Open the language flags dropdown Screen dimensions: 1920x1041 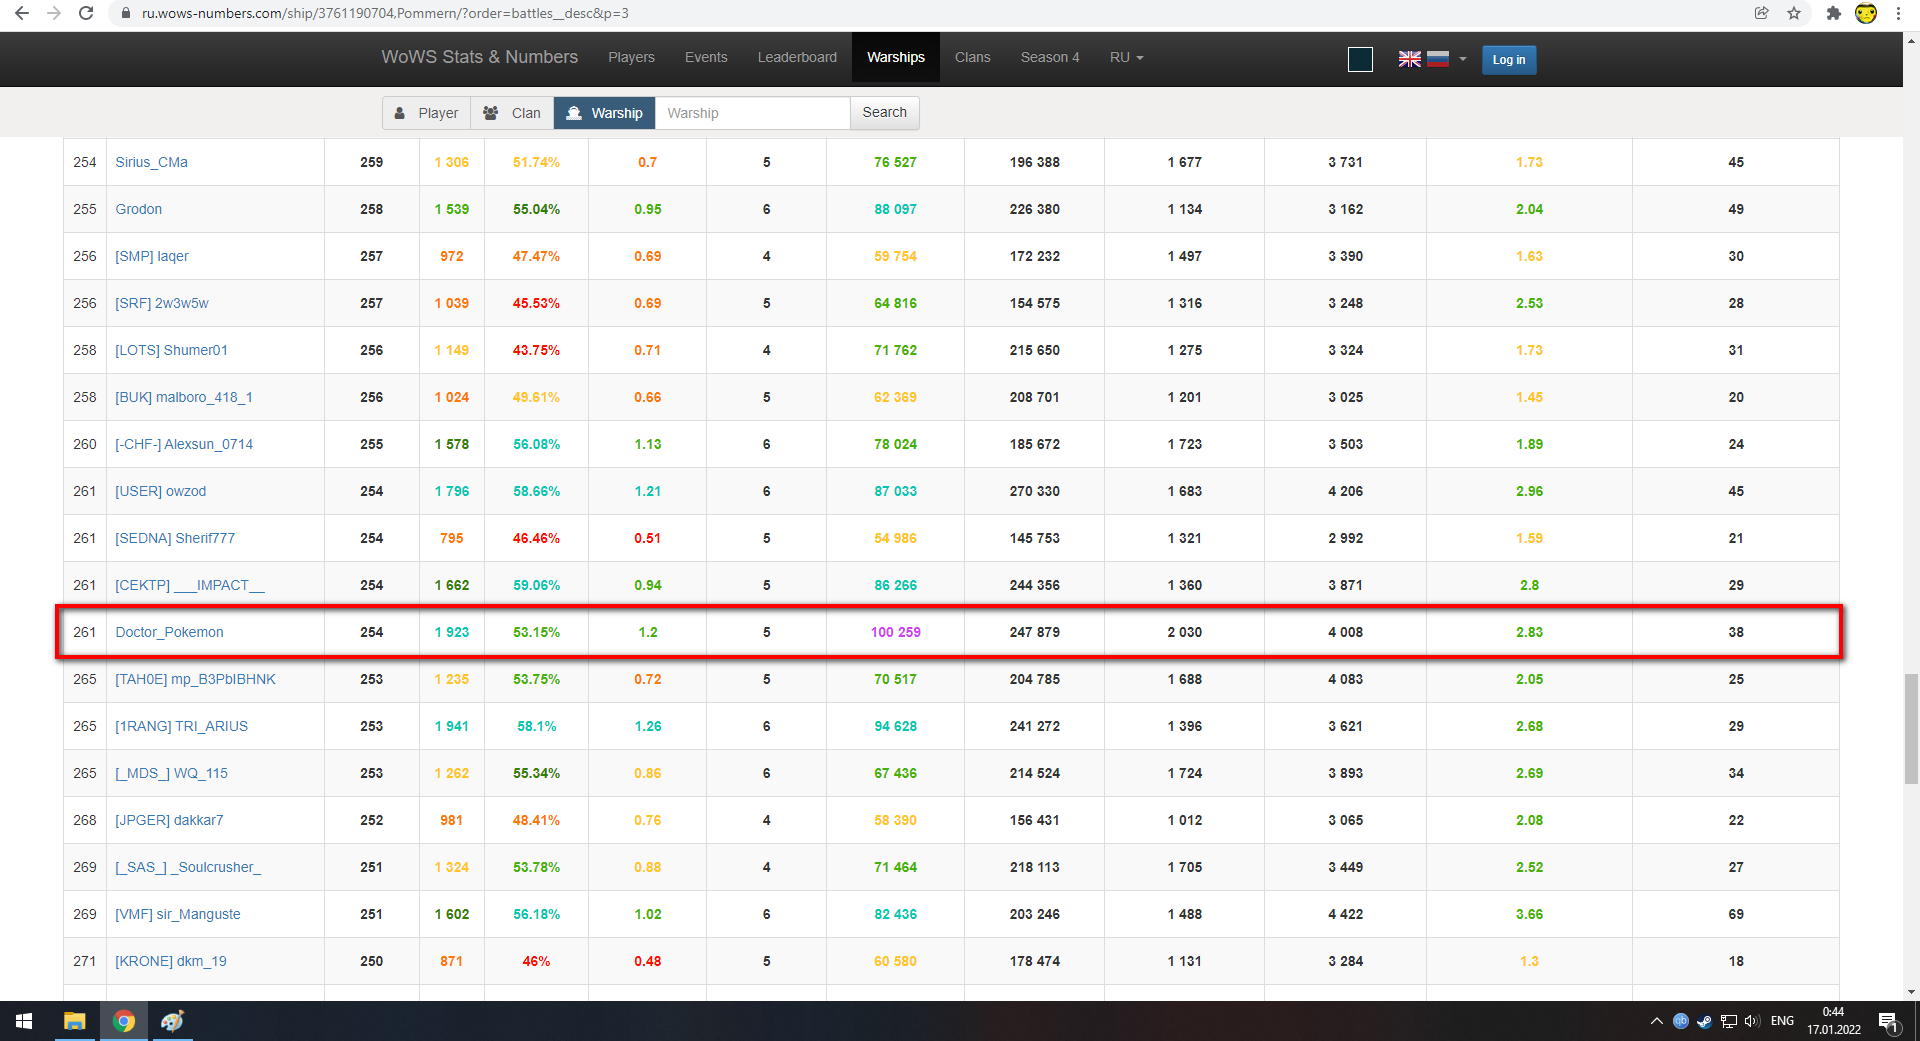[x=1432, y=59]
